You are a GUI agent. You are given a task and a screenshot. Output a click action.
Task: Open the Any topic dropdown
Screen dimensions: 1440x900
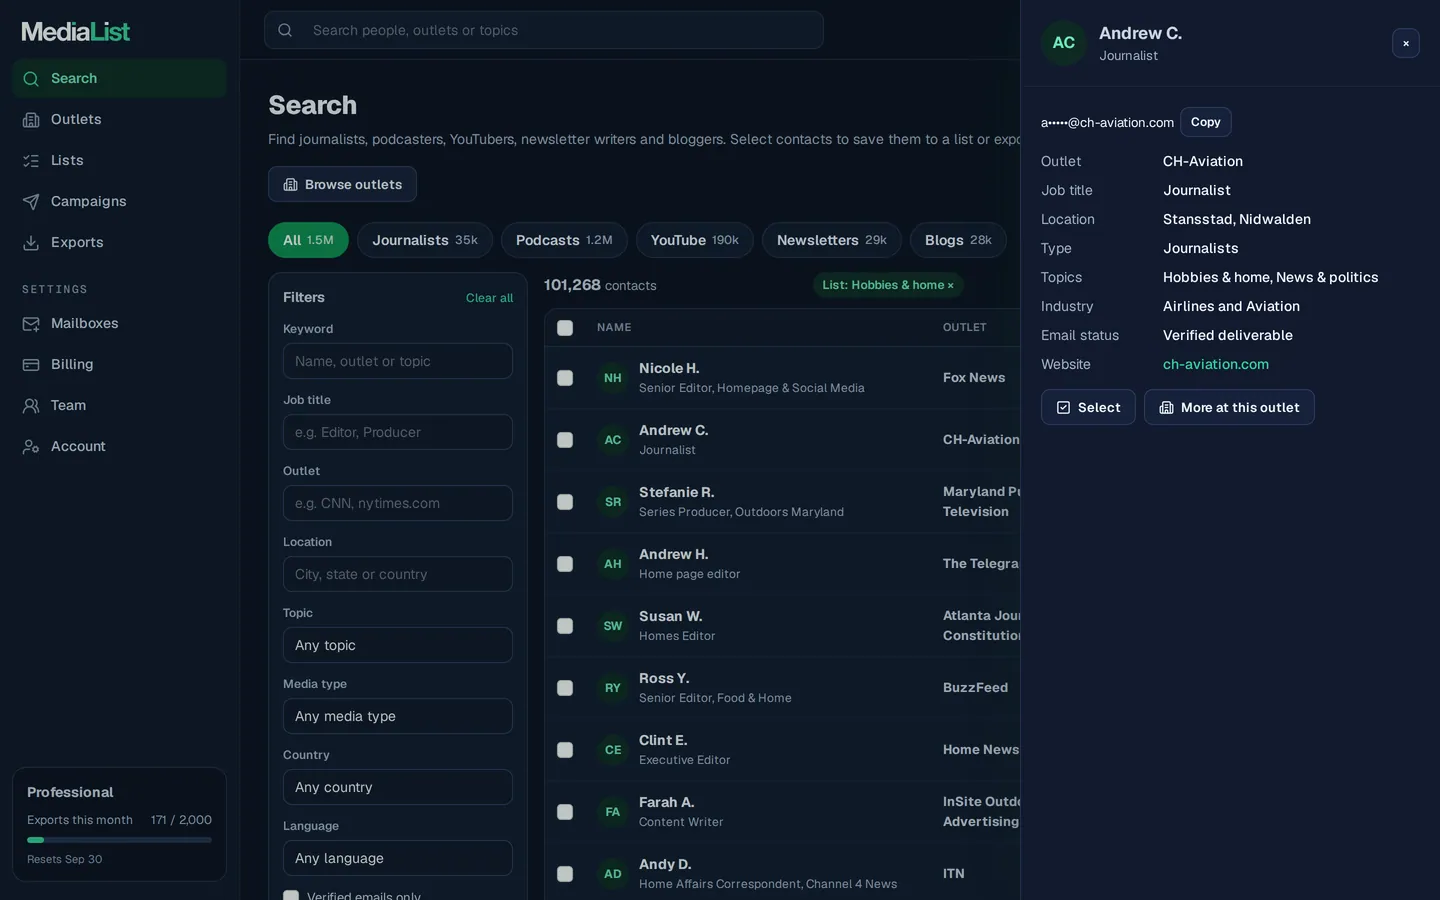click(398, 645)
